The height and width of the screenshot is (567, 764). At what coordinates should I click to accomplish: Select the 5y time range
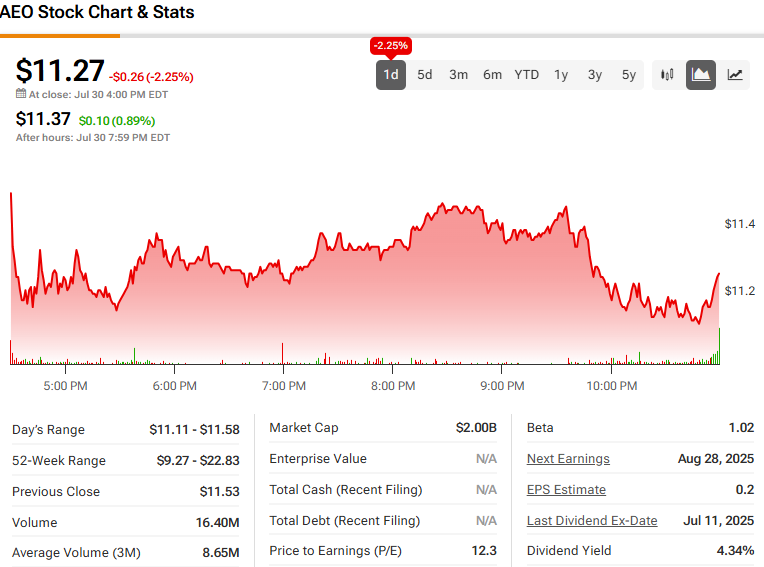[629, 75]
